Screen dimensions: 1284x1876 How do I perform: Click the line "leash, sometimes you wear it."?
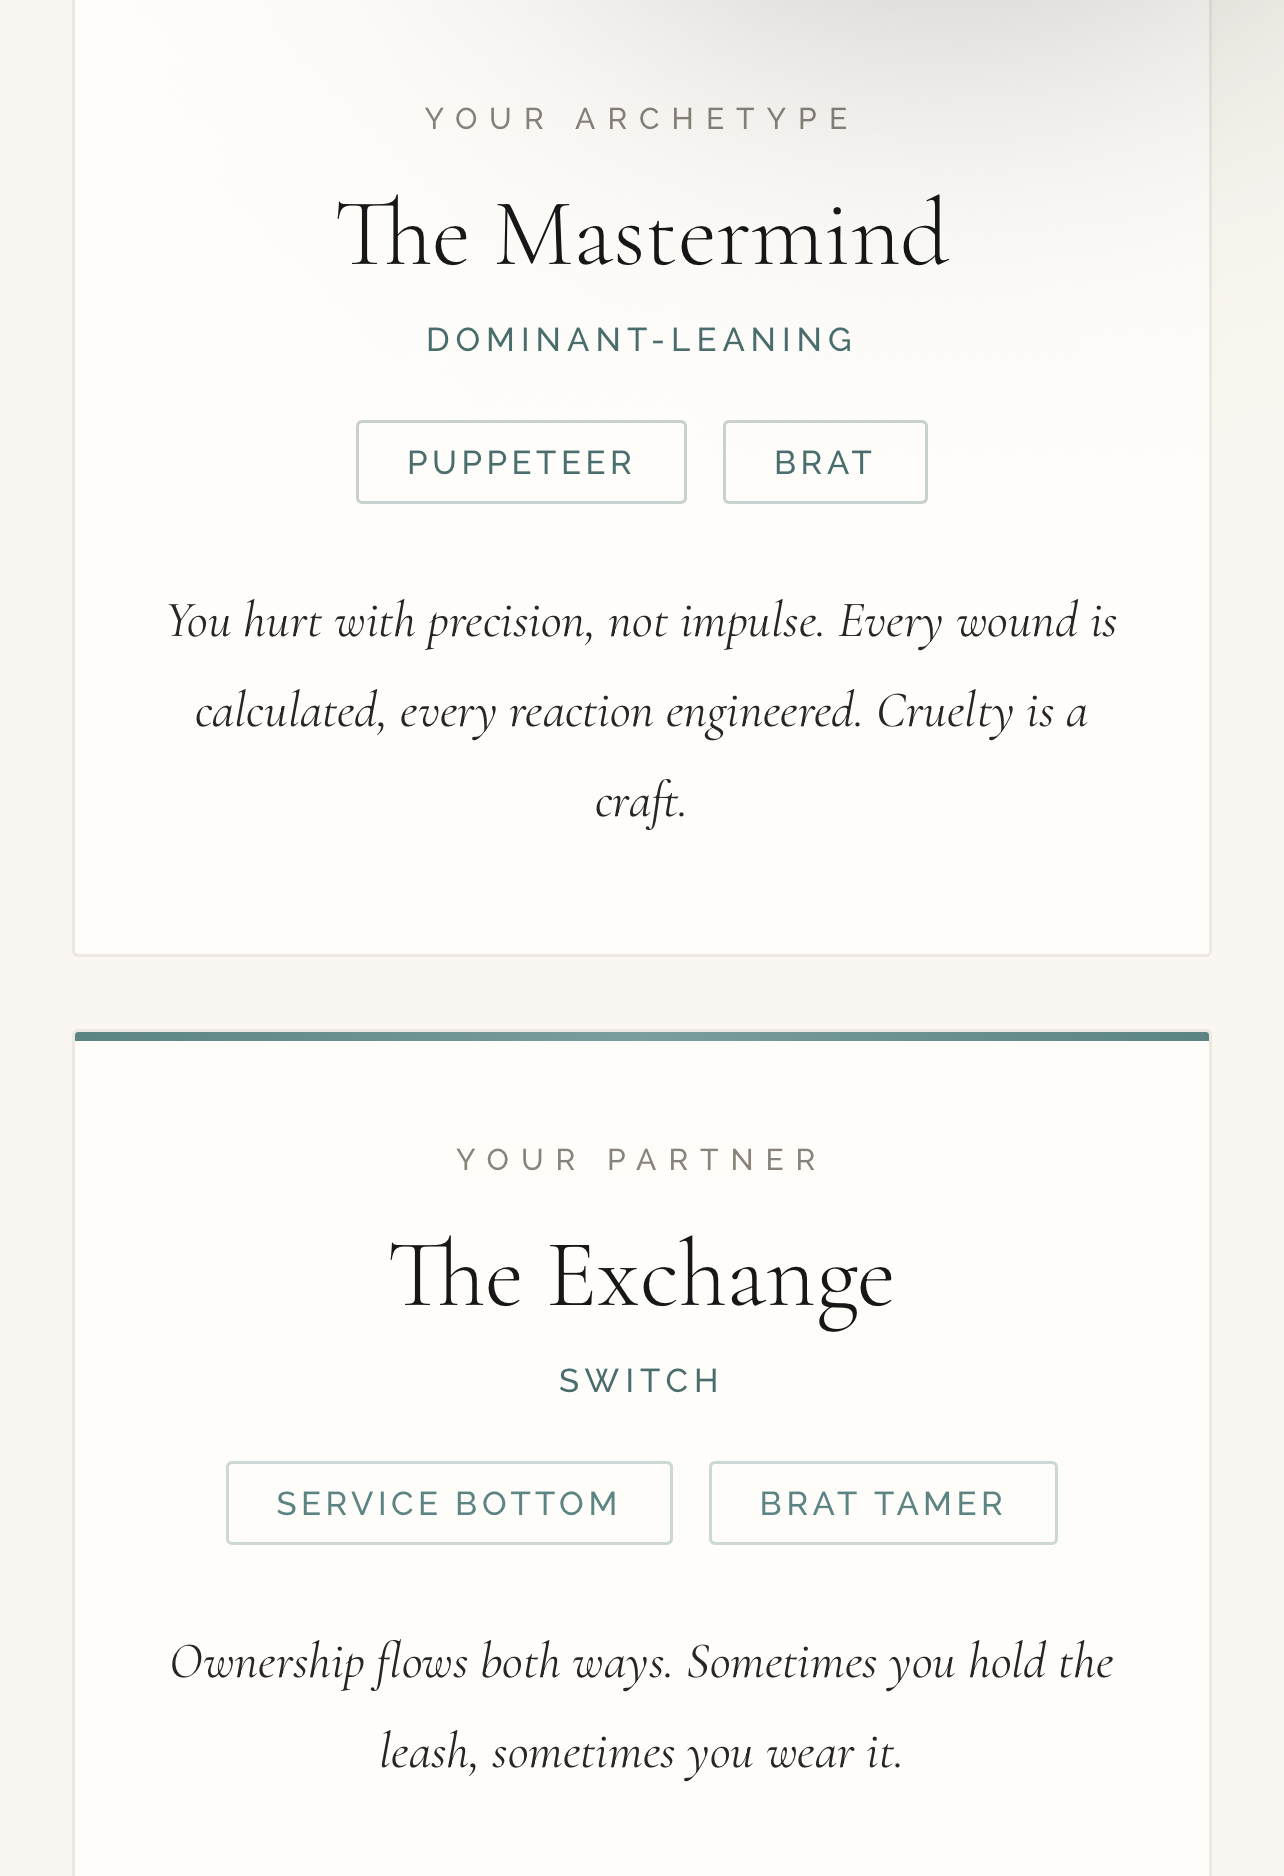(641, 1753)
